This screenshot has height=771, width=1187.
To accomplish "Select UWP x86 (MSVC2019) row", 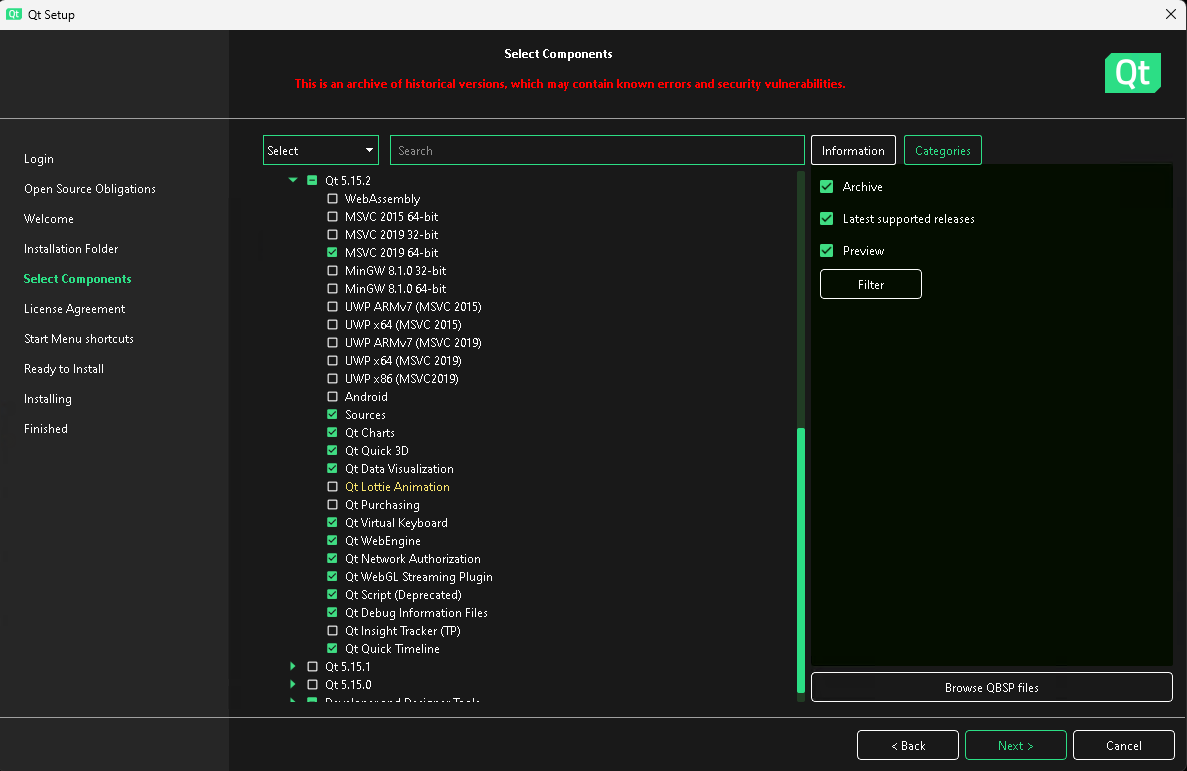I will click(x=401, y=379).
